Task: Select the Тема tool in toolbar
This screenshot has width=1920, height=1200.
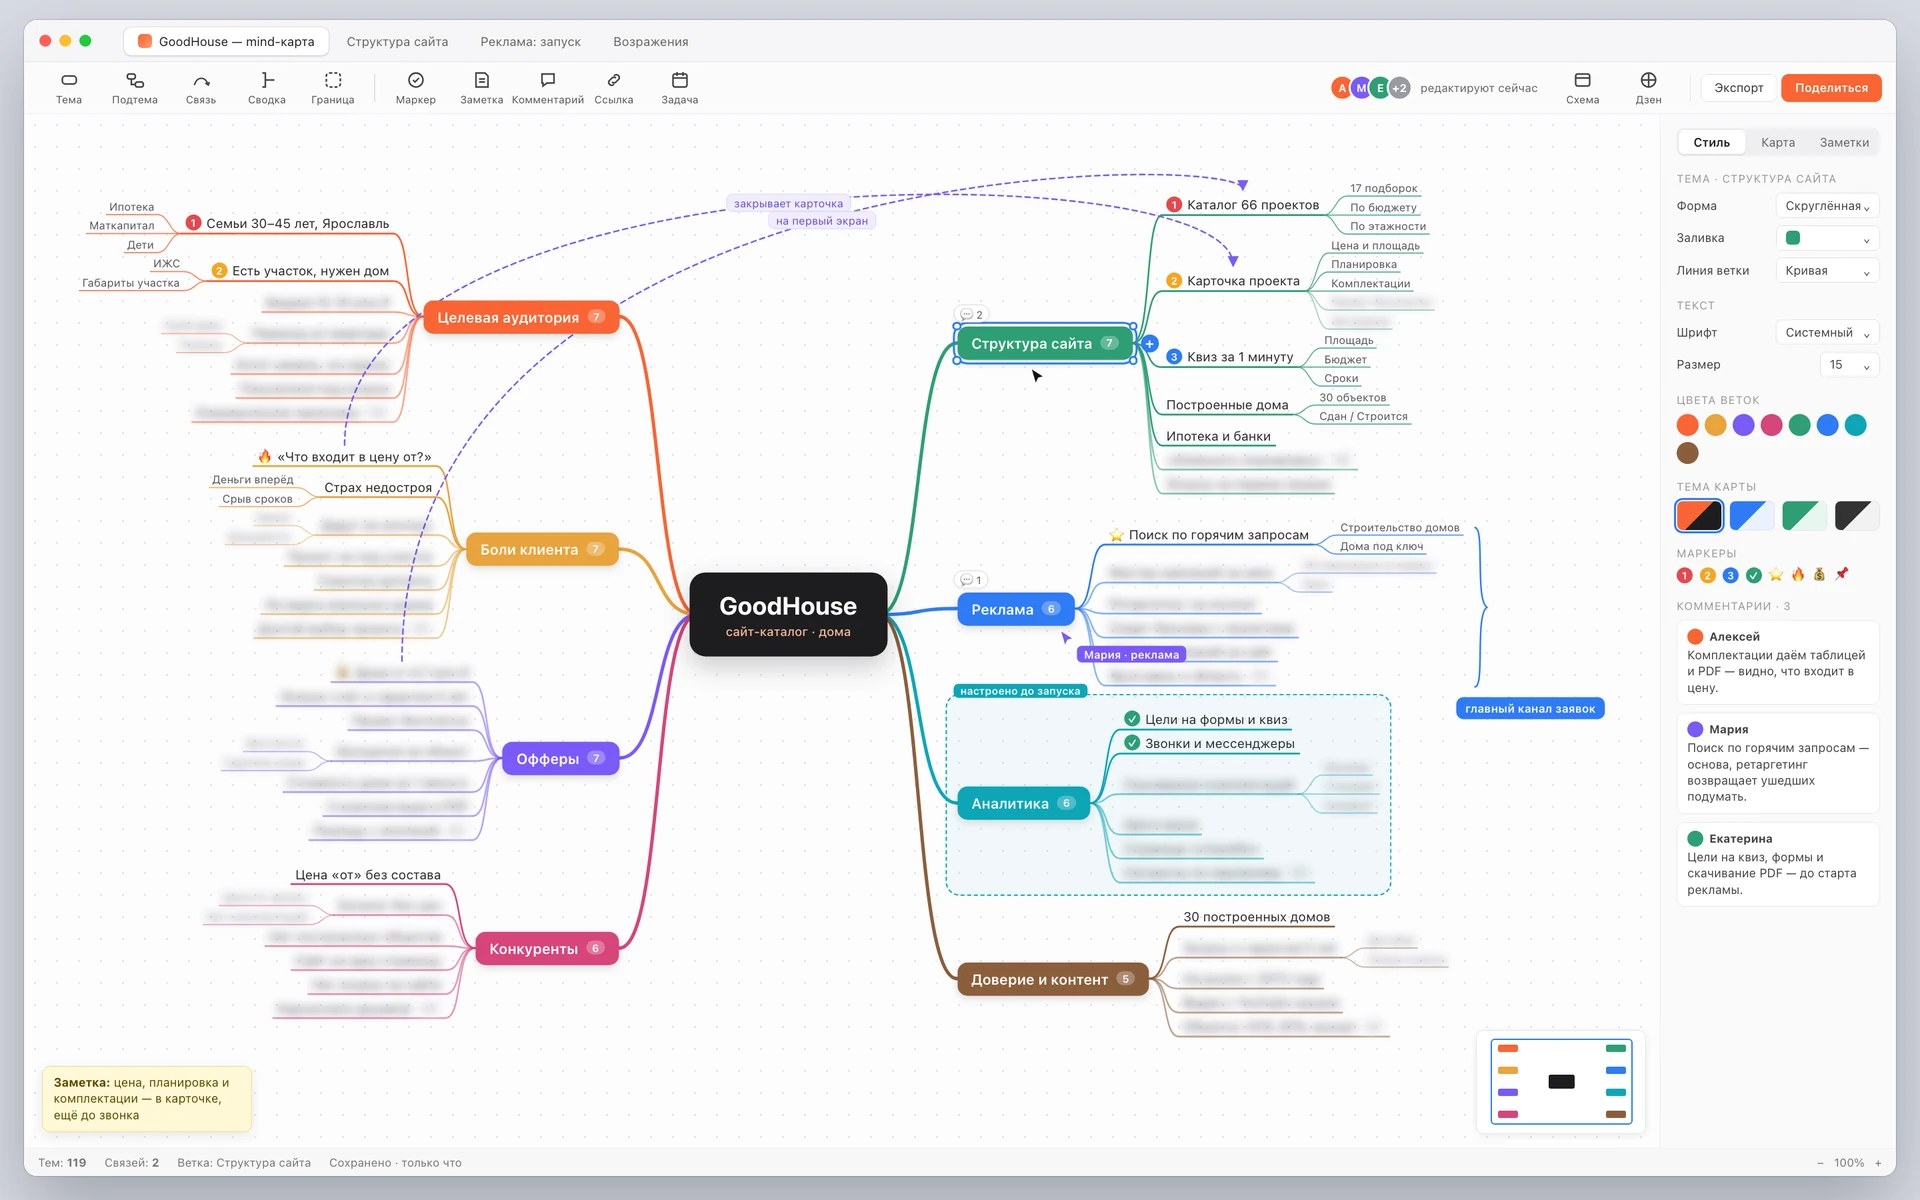Action: (x=69, y=88)
